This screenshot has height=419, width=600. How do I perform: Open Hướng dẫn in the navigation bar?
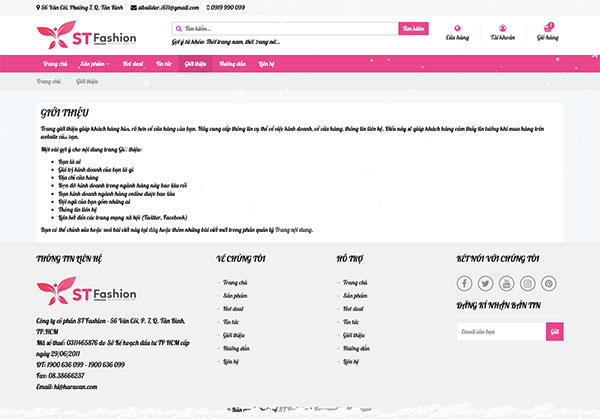pyautogui.click(x=232, y=64)
